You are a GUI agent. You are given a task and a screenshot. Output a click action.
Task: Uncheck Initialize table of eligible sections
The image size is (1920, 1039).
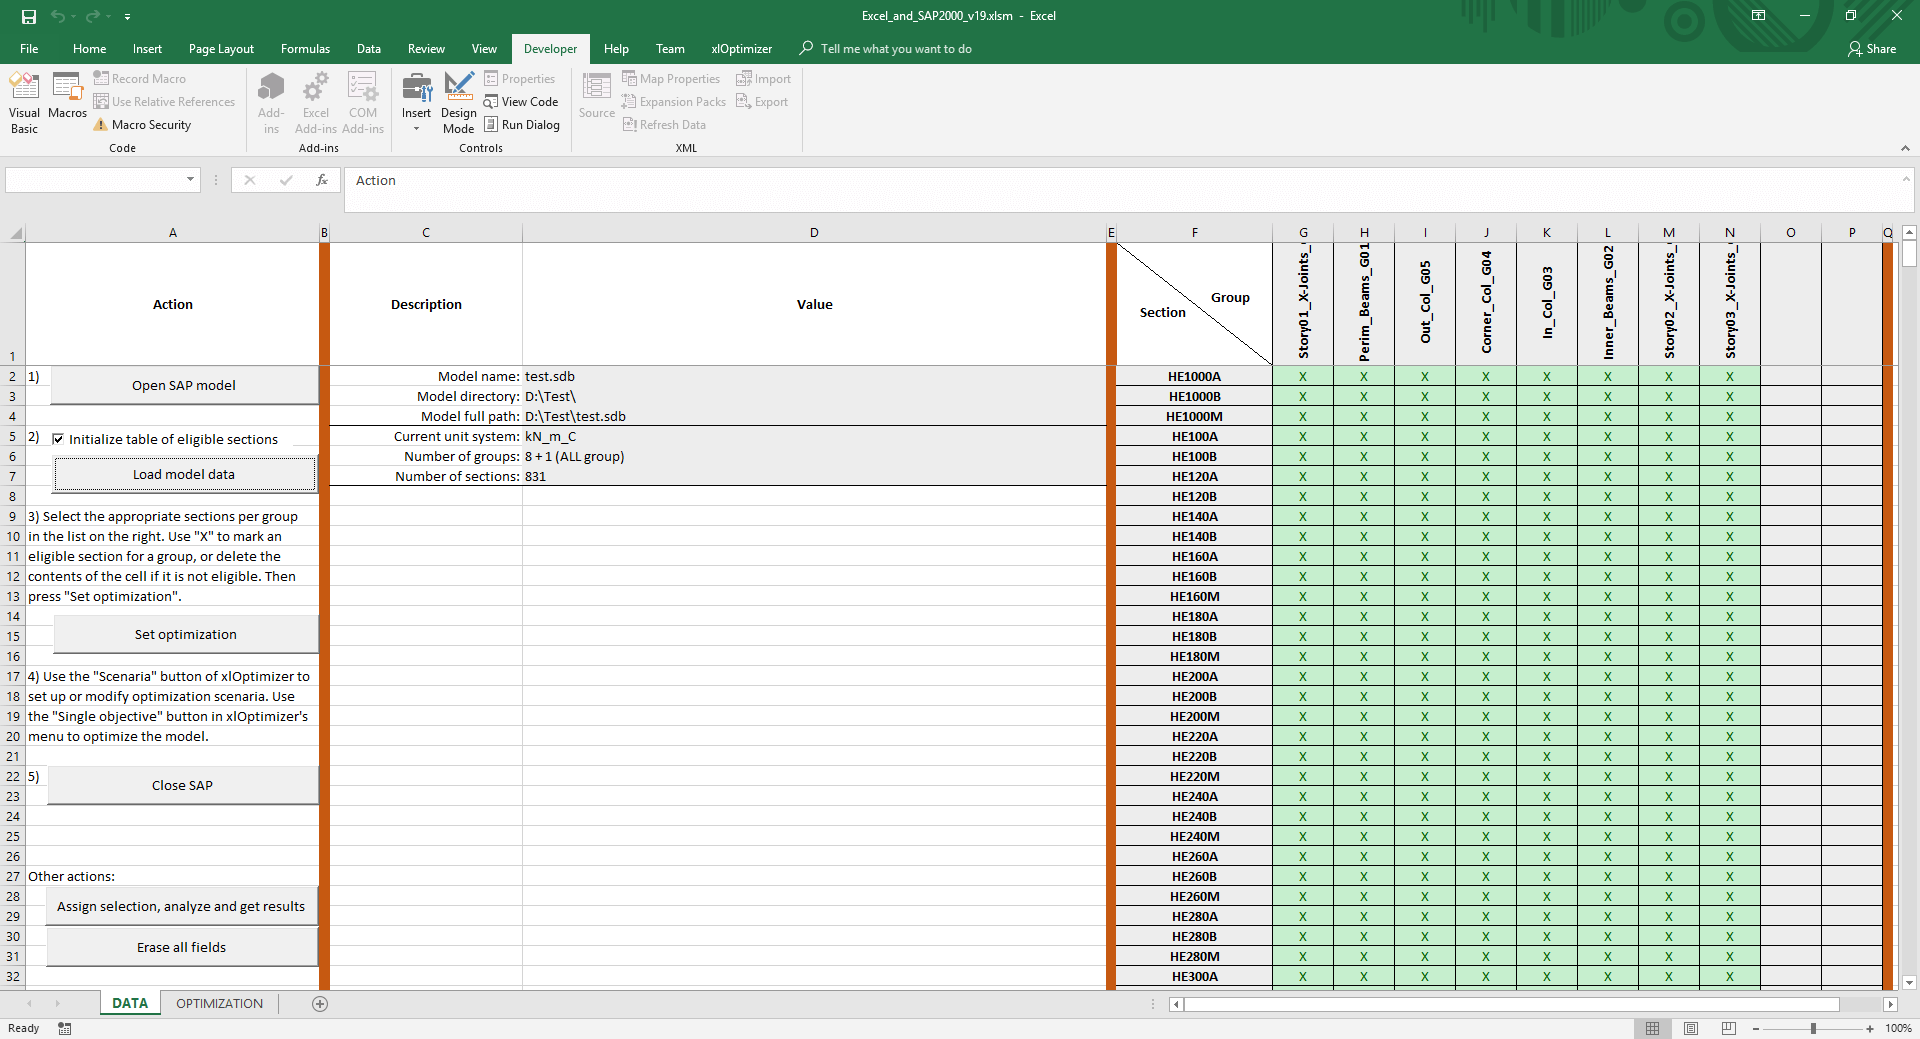(x=58, y=439)
